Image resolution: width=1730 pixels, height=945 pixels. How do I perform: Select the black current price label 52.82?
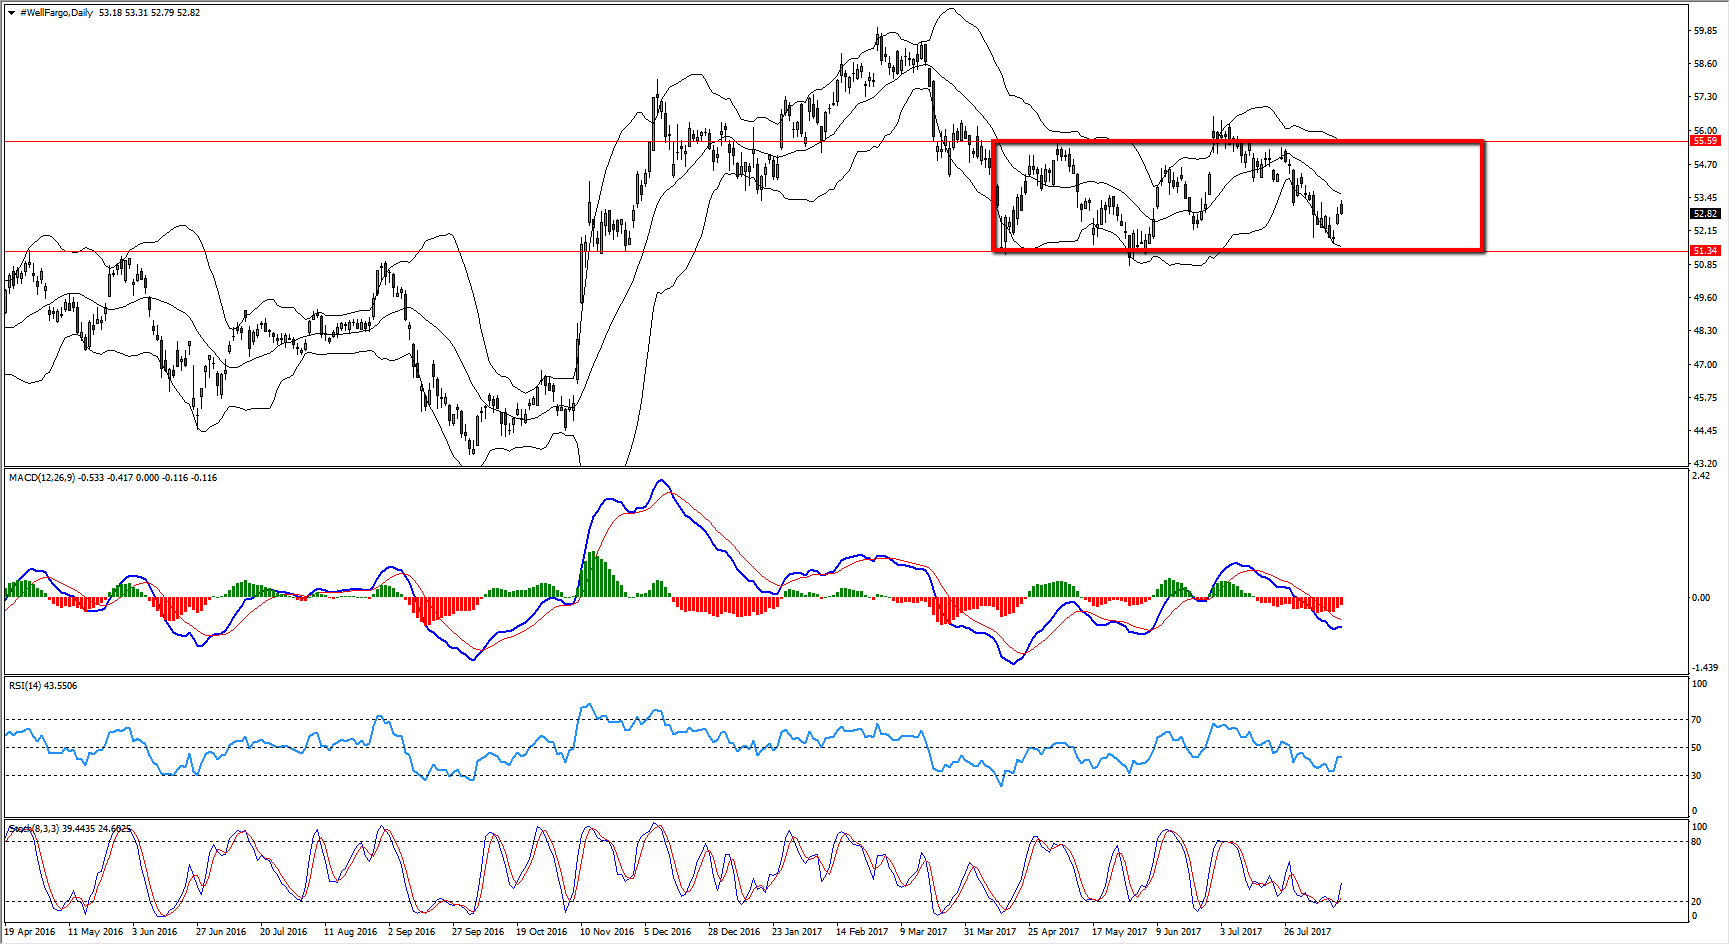coord(1705,214)
